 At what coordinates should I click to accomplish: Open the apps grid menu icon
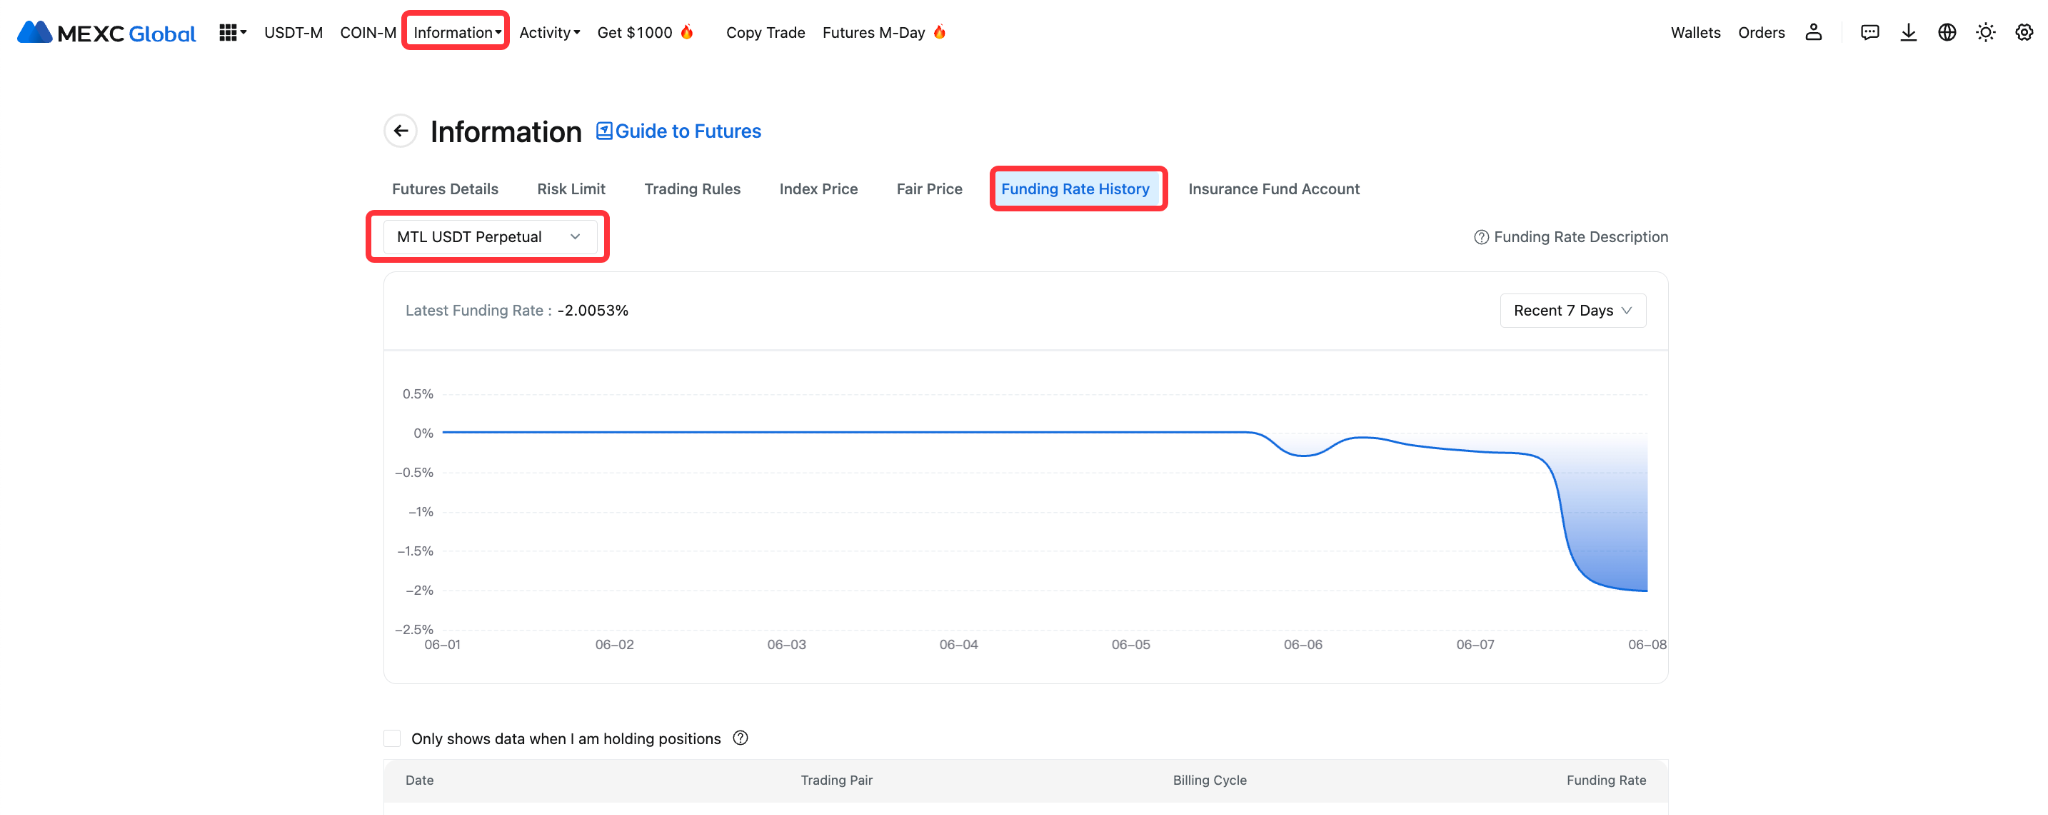(x=228, y=33)
